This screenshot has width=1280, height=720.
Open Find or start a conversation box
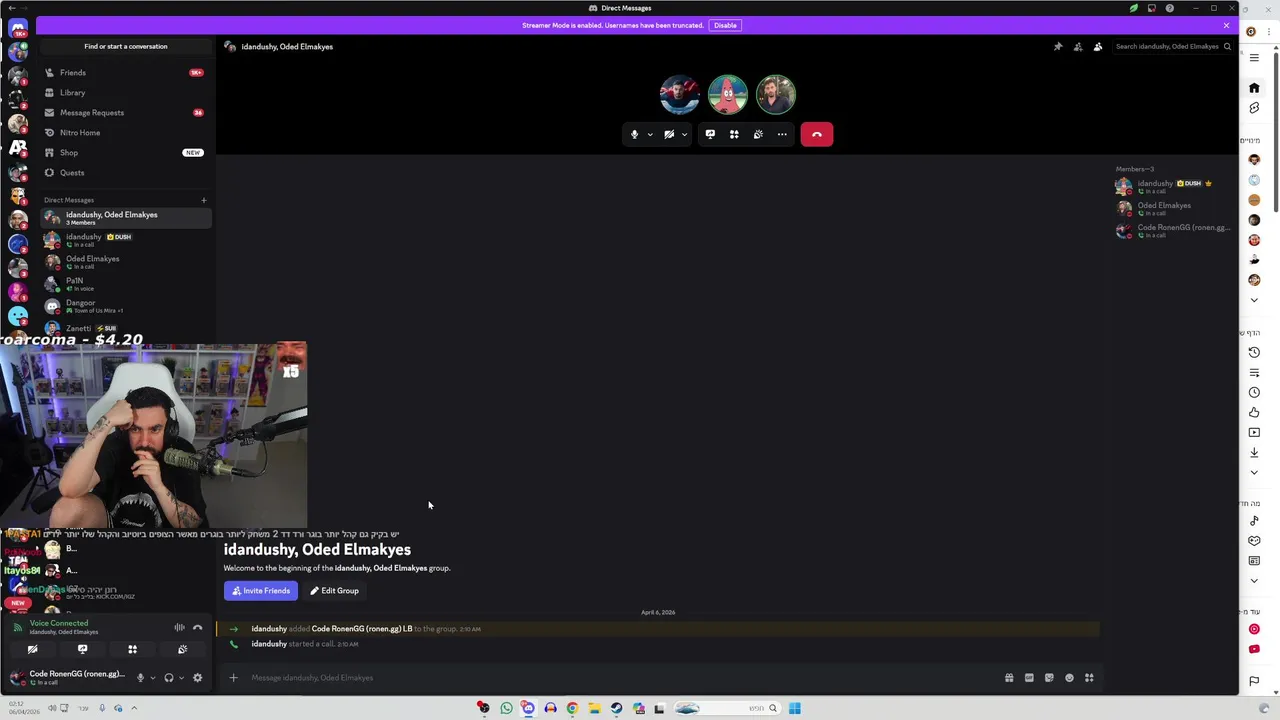pyautogui.click(x=126, y=46)
